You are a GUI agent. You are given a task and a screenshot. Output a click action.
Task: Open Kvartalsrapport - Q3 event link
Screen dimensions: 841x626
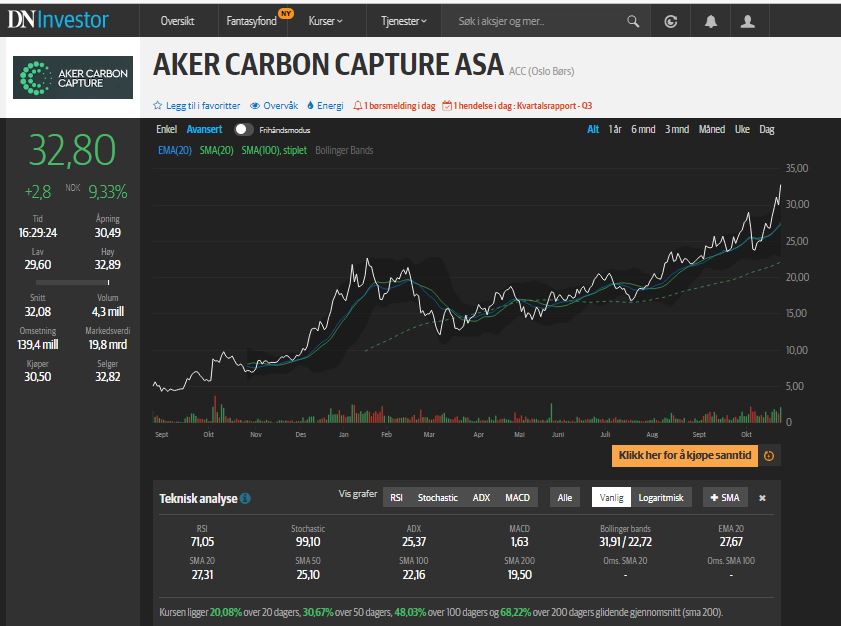(555, 106)
